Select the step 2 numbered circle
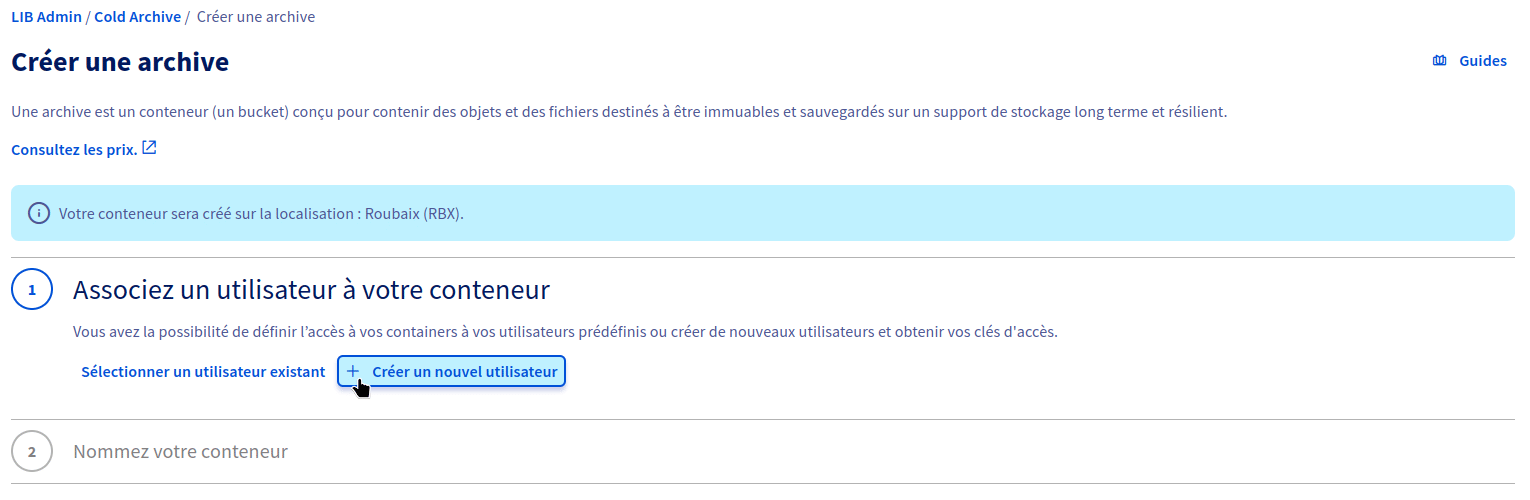Screen dimensions: 1530x500 tap(32, 452)
